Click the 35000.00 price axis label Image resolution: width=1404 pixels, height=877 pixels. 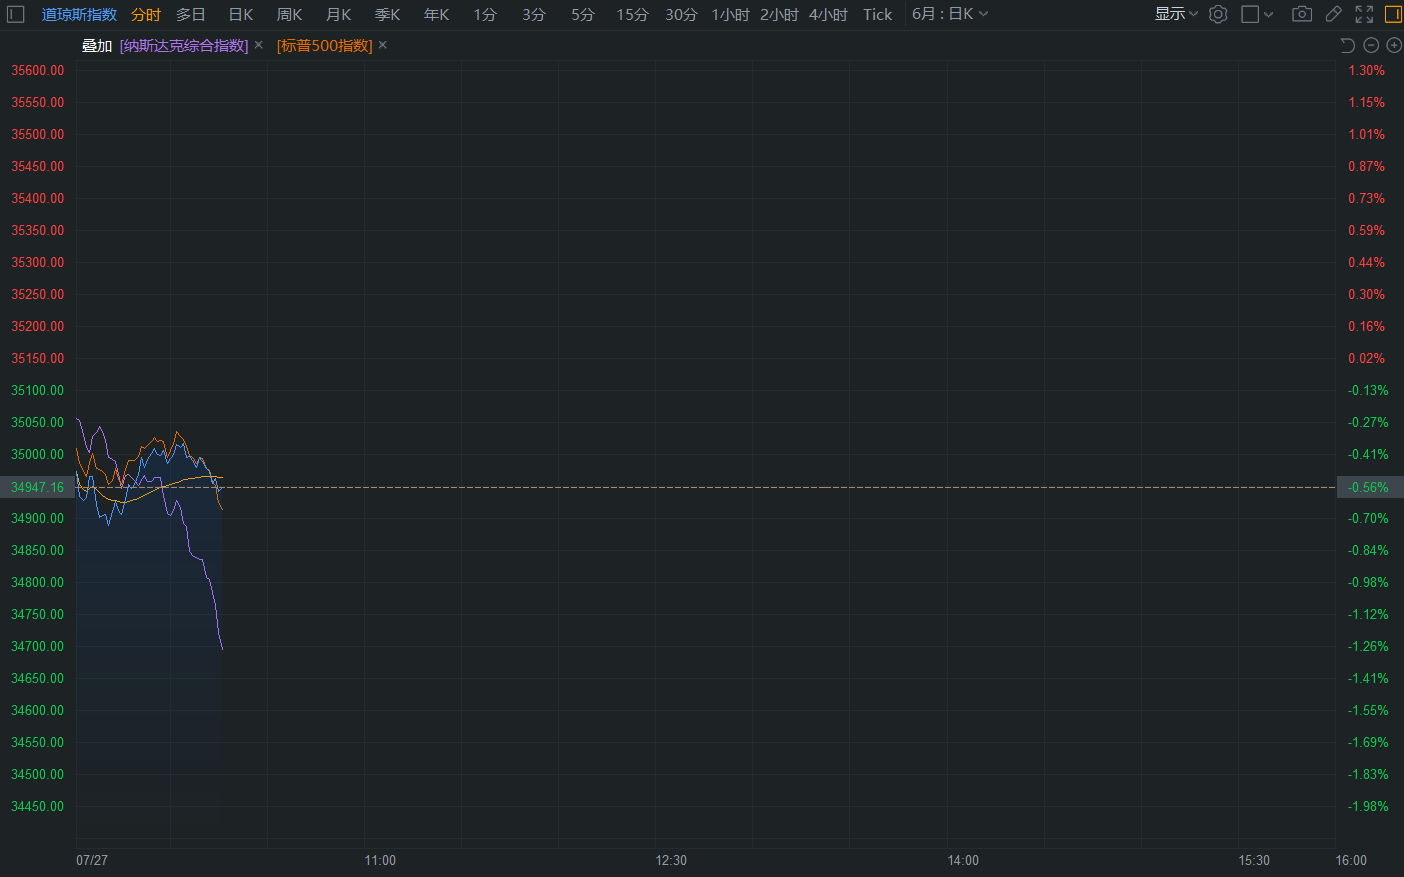pyautogui.click(x=37, y=454)
